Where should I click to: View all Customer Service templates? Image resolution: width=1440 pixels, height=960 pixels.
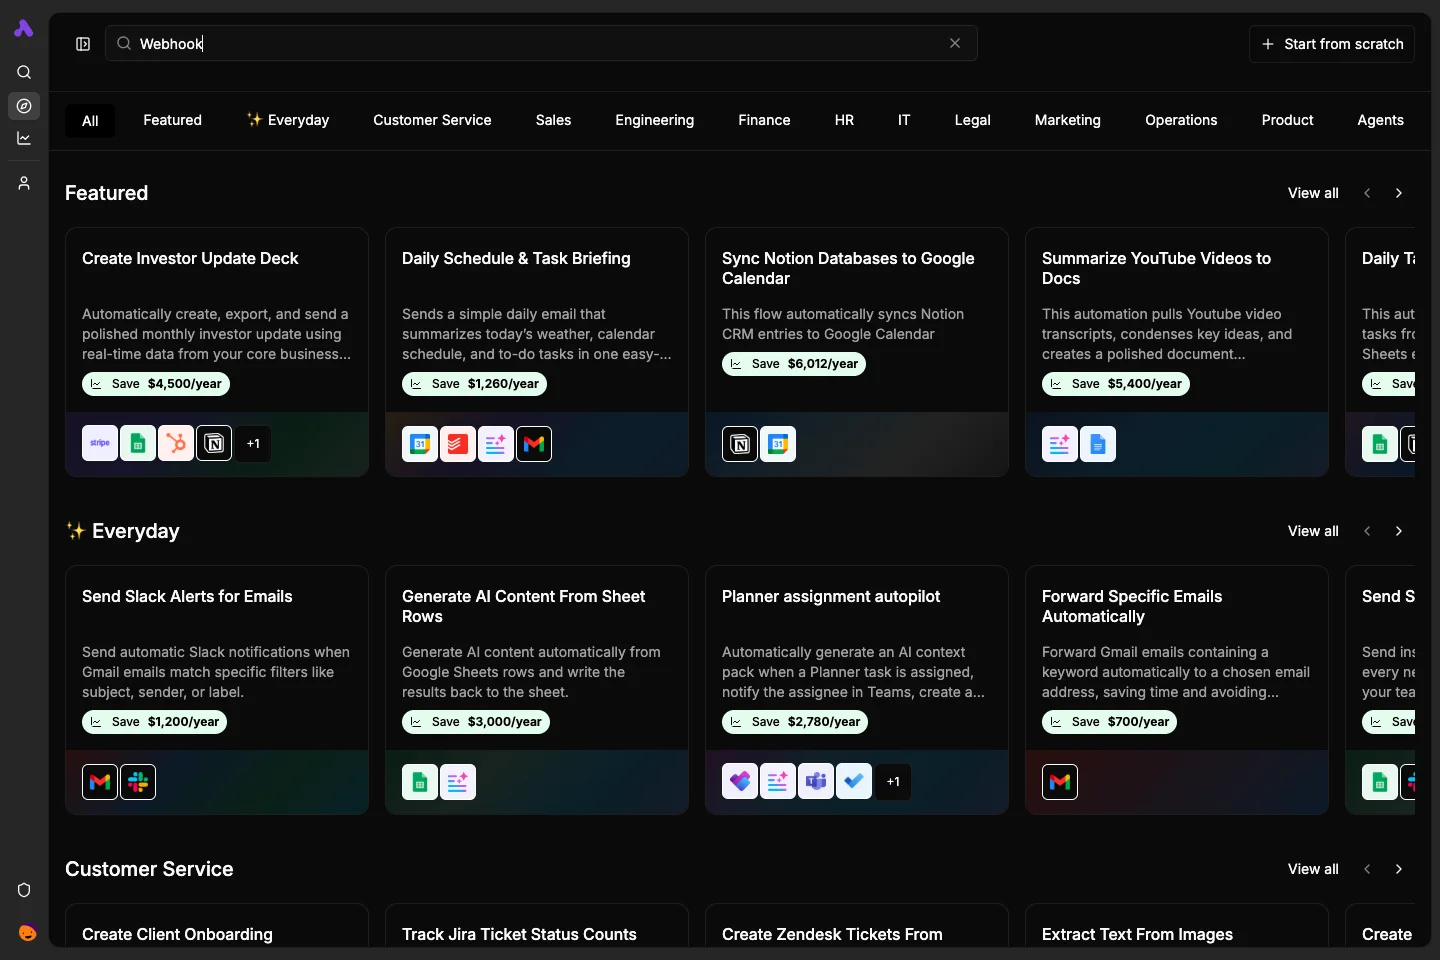pyautogui.click(x=1313, y=869)
